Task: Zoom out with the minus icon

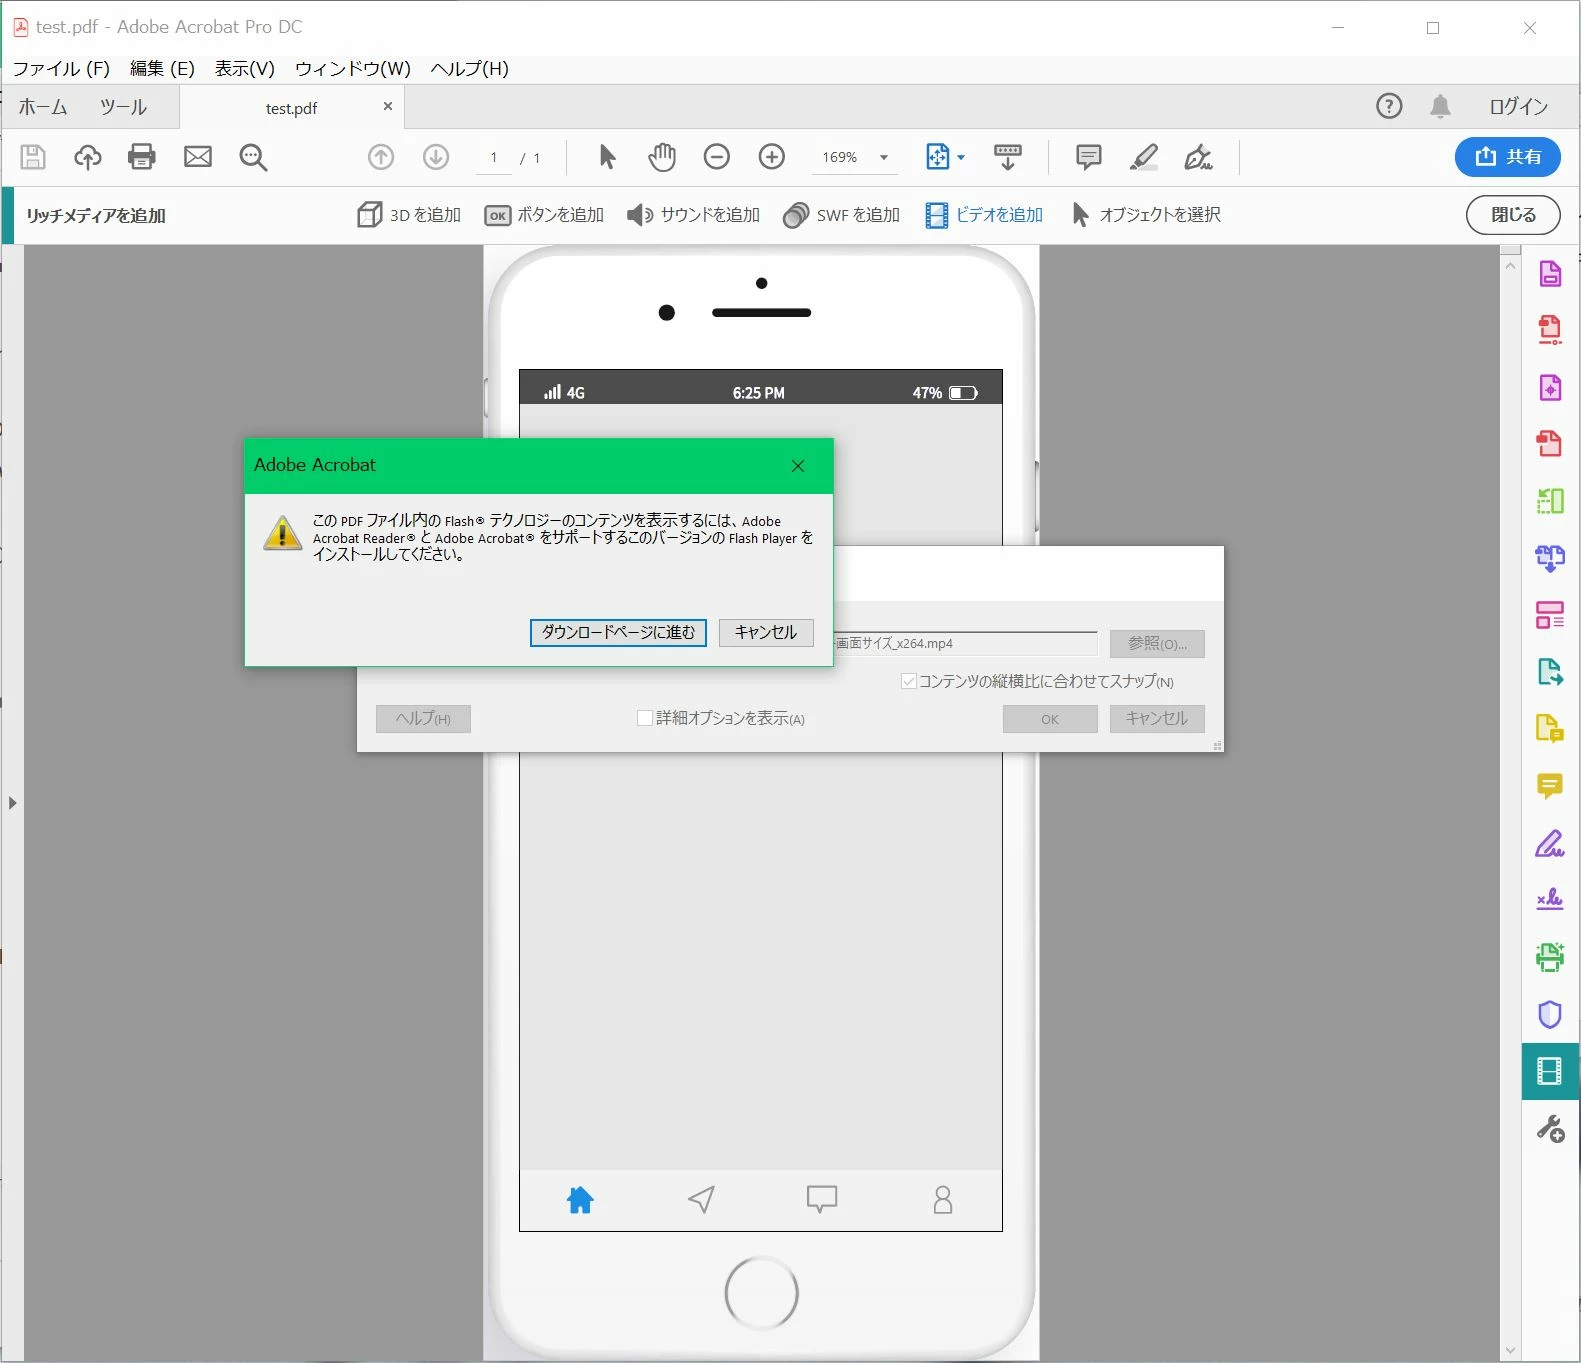Action: point(717,157)
